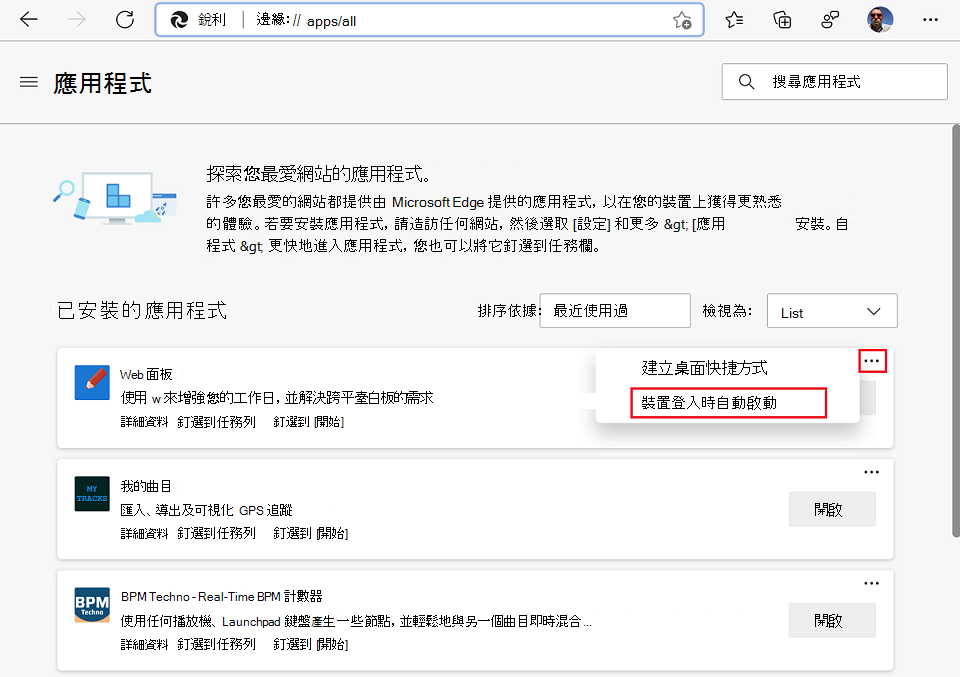Add this page to favorites using the star-plus icon
Image resolution: width=960 pixels, height=677 pixels.
(x=682, y=20)
